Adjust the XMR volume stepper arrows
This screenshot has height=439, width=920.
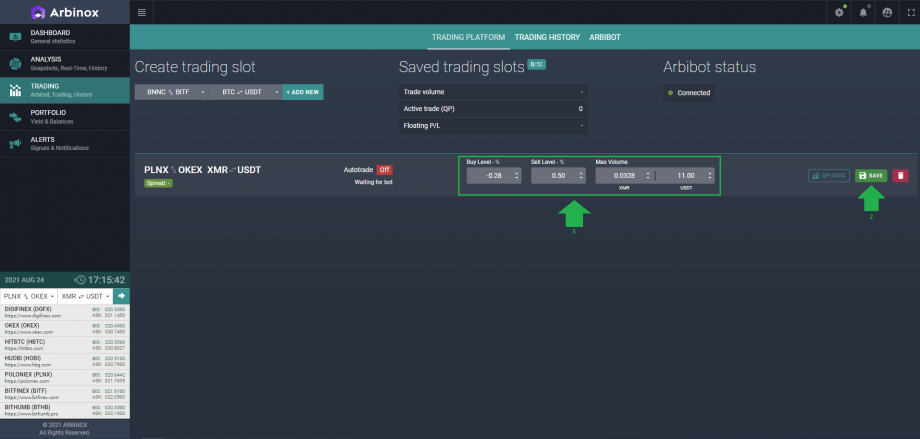coord(648,175)
